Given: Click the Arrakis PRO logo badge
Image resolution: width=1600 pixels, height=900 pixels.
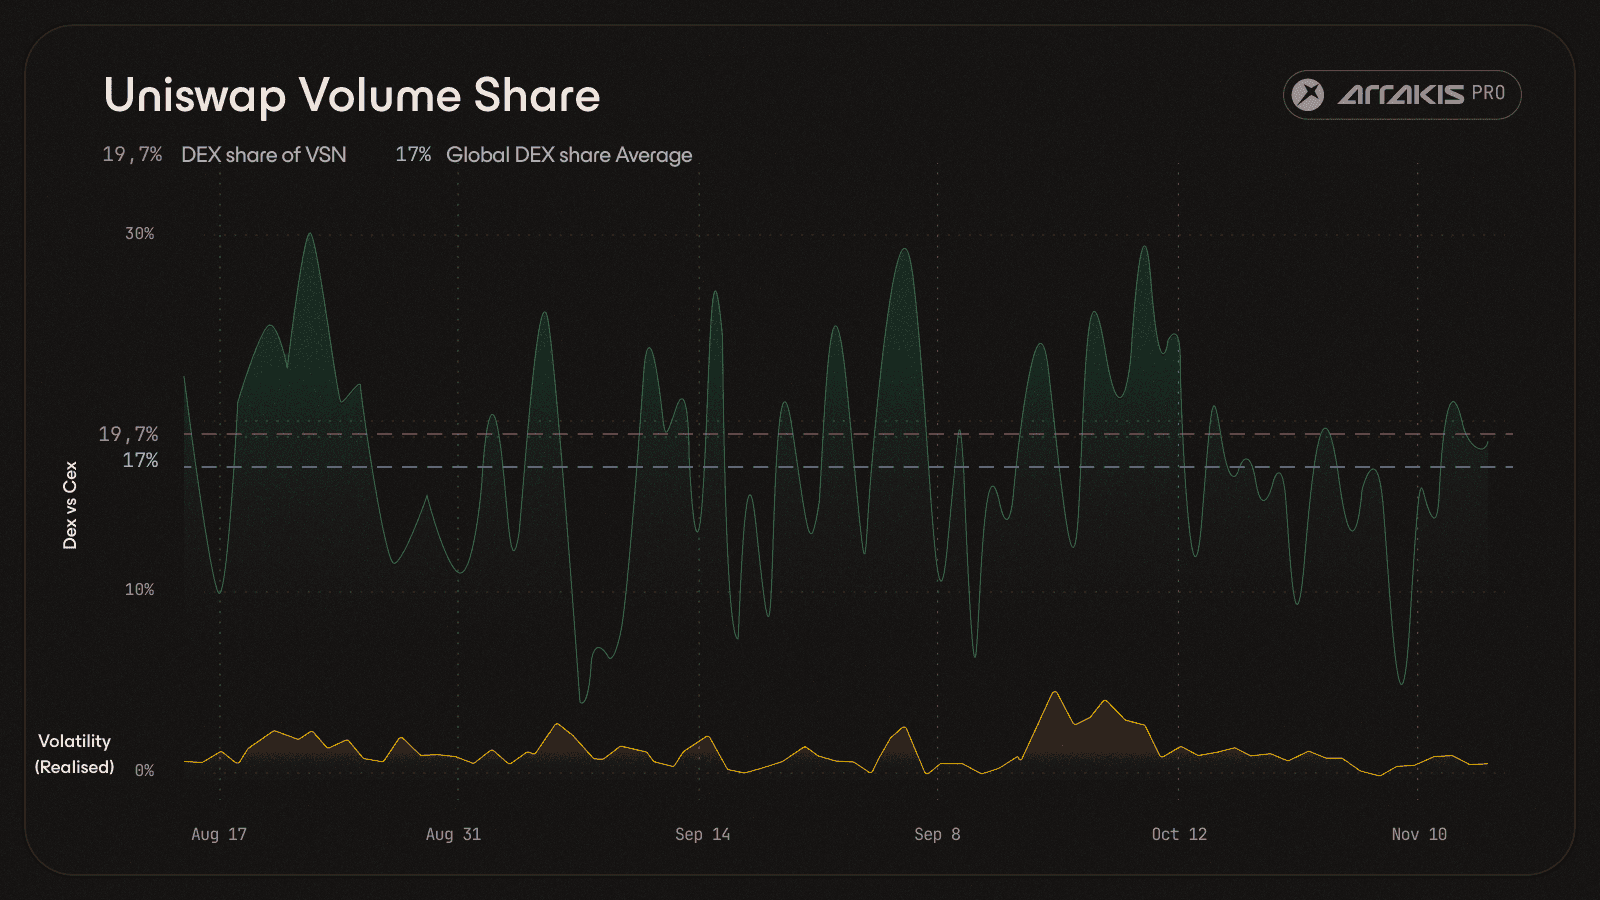Looking at the screenshot, I should tap(1402, 95).
